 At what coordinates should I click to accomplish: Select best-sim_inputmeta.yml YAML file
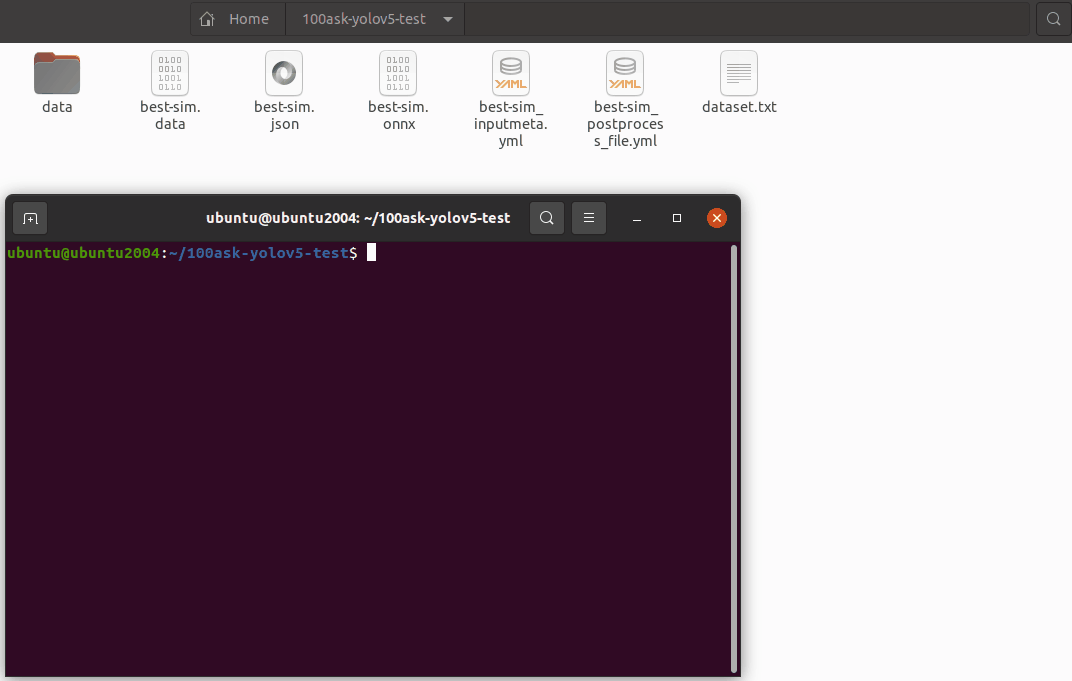511,74
